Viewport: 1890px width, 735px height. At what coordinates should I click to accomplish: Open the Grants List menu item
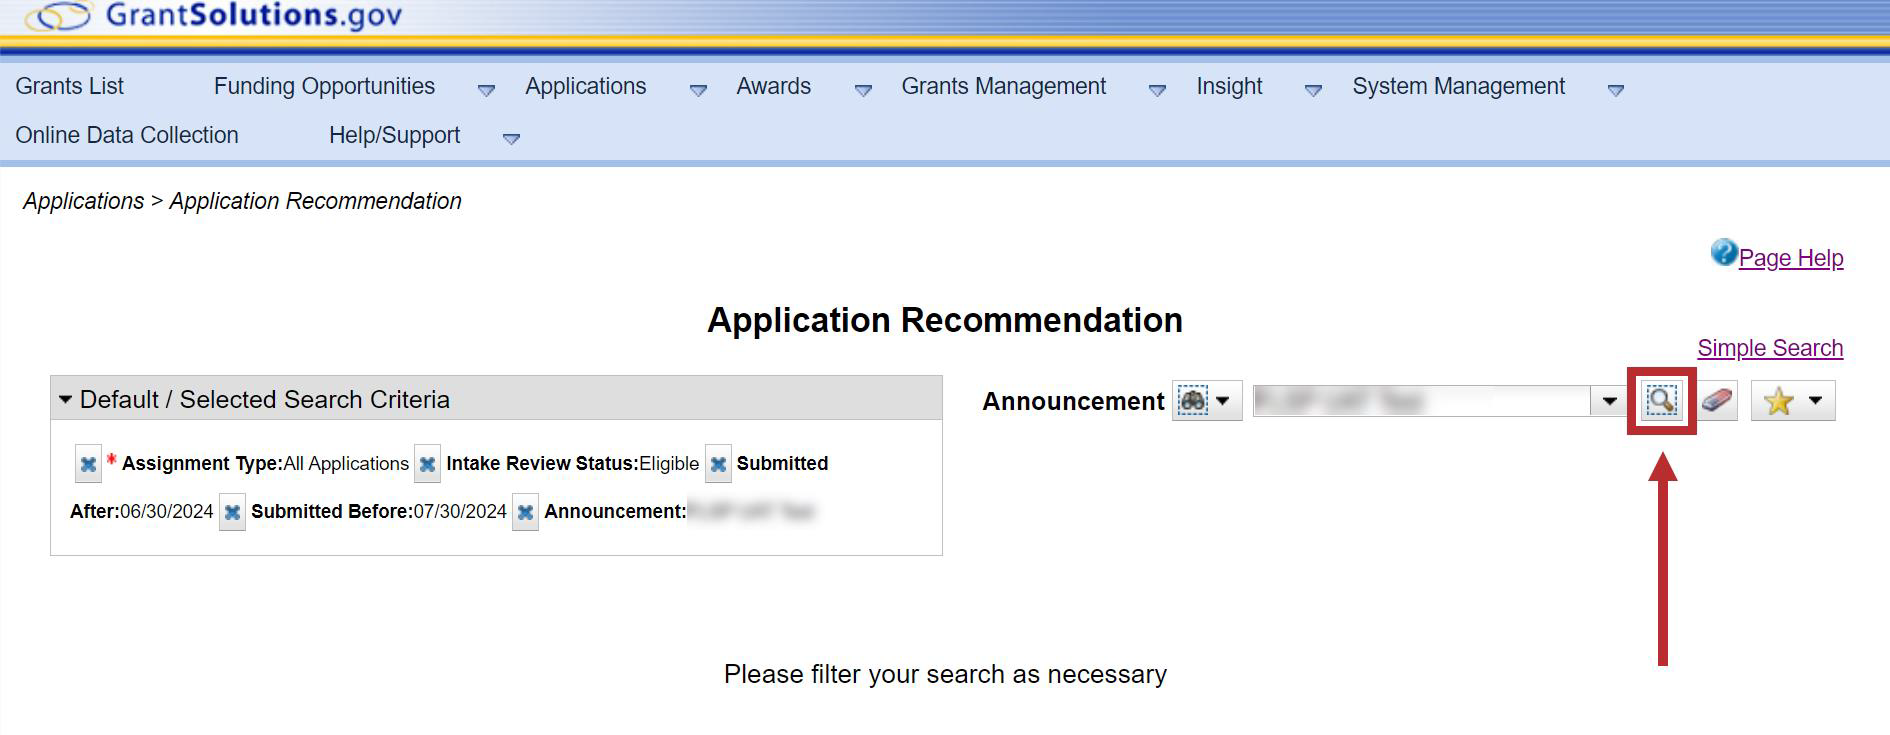[69, 87]
